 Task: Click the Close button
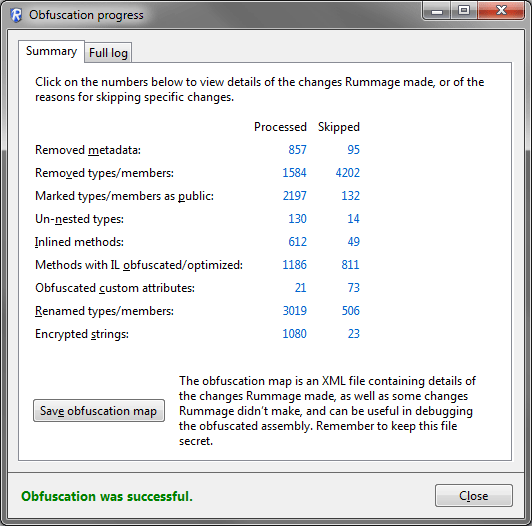(x=474, y=496)
